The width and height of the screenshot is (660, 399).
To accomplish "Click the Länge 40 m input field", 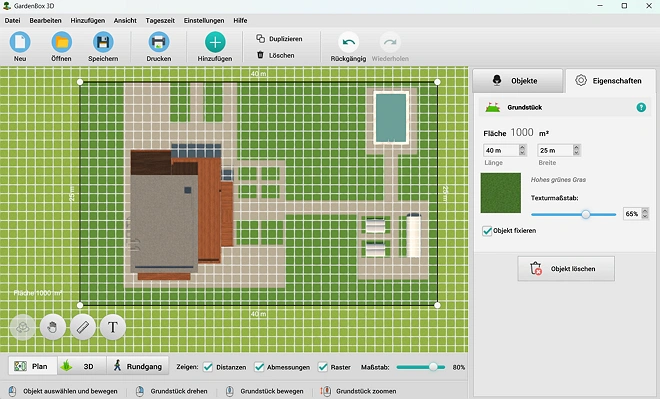I will (501, 150).
